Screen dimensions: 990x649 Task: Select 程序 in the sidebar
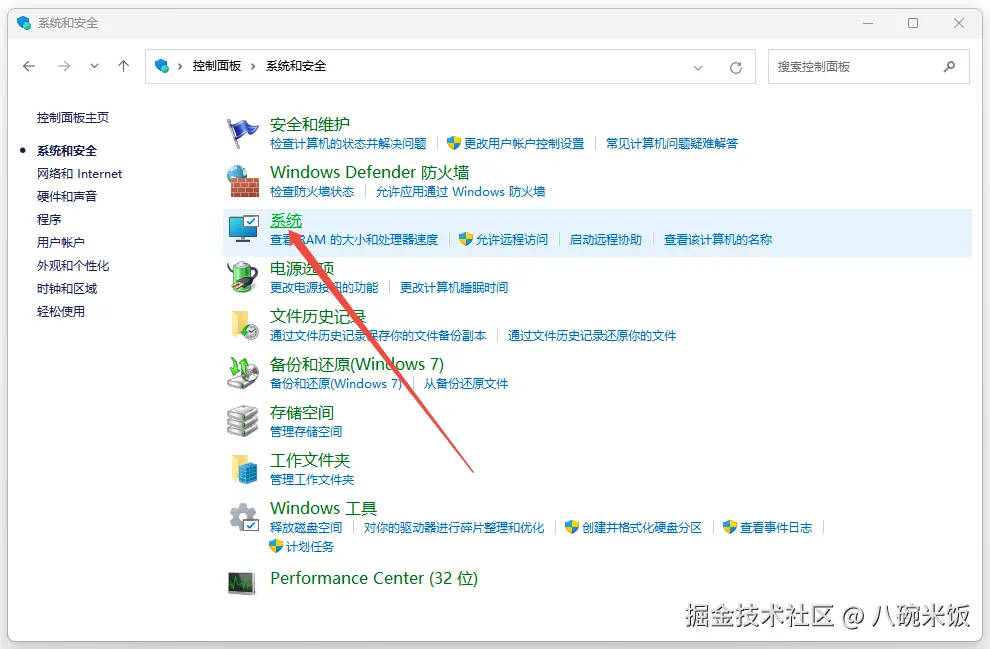click(49, 219)
